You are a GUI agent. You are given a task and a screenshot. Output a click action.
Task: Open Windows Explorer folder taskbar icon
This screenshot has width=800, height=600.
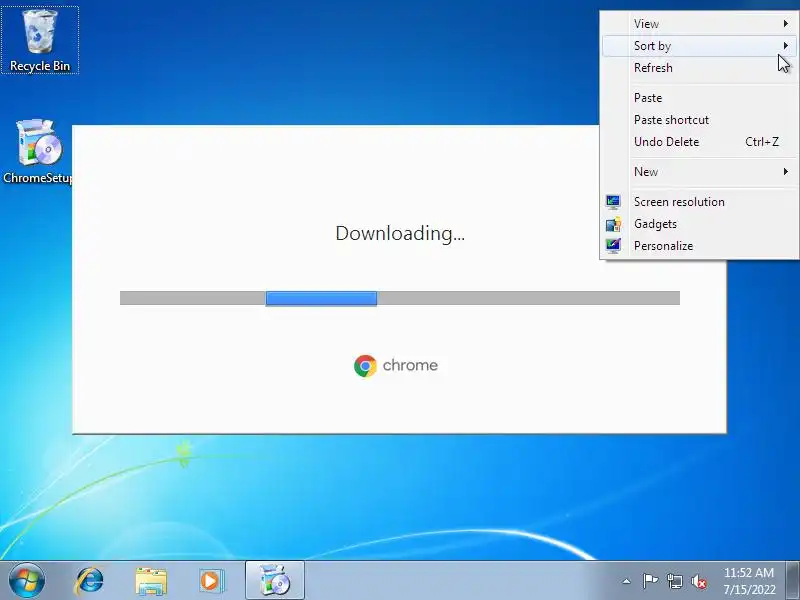pos(151,581)
